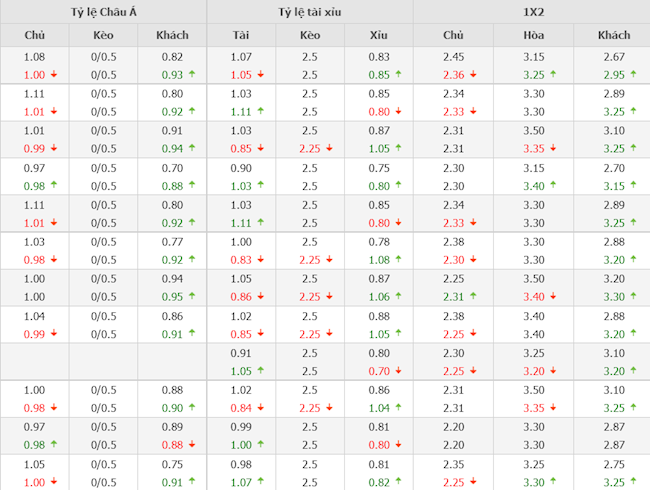
Task: Select the Hòa column header
Action: tap(533, 35)
